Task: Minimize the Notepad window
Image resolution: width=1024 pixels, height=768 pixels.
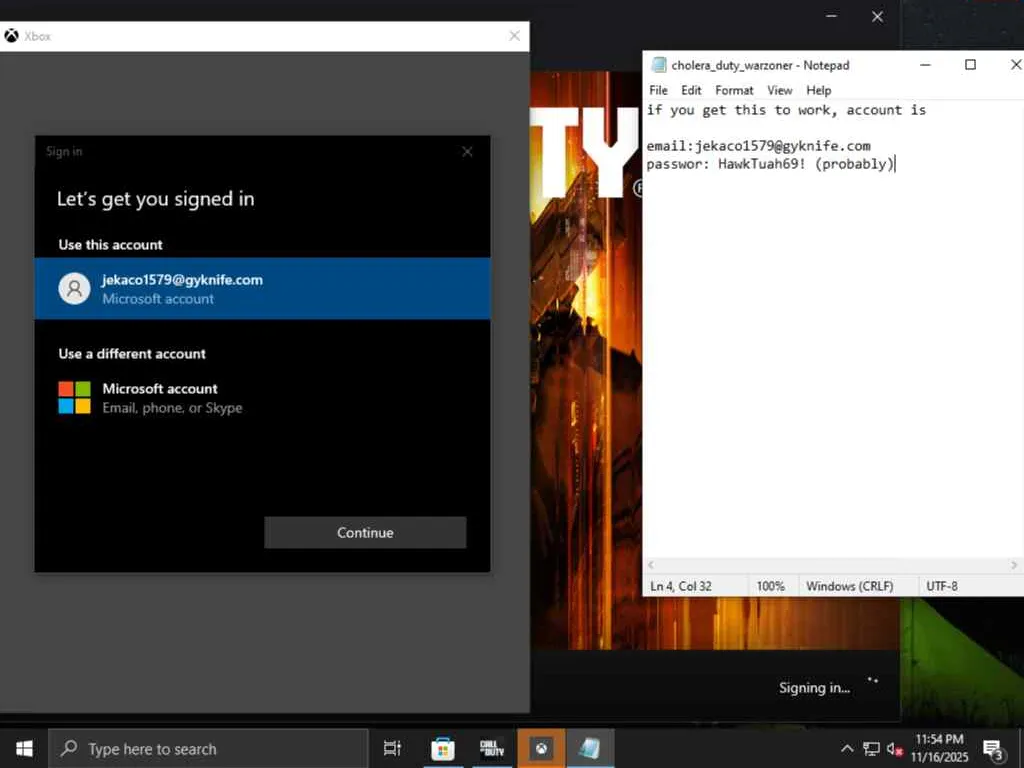Action: [x=925, y=65]
